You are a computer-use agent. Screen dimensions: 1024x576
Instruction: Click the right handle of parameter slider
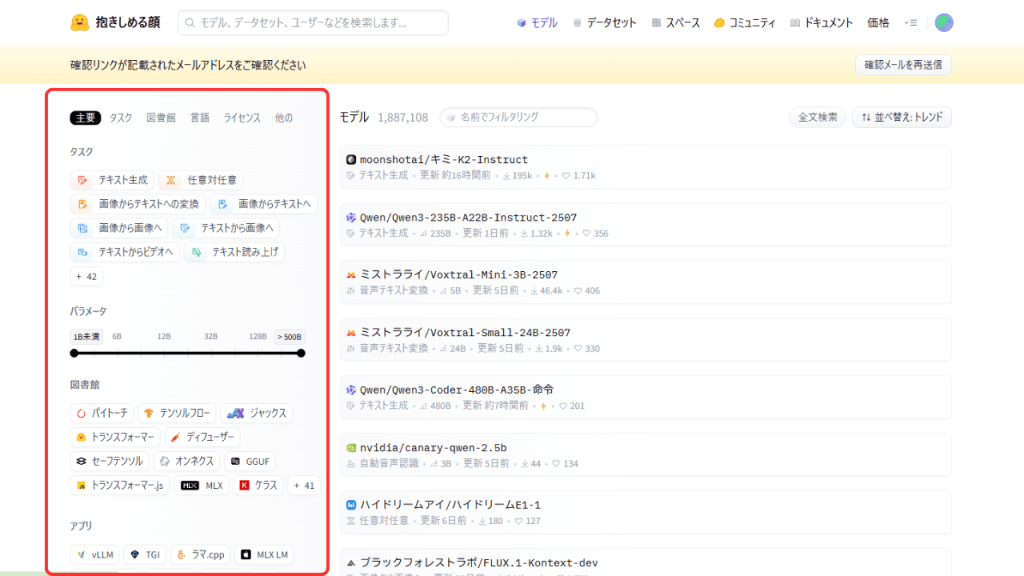click(x=300, y=353)
